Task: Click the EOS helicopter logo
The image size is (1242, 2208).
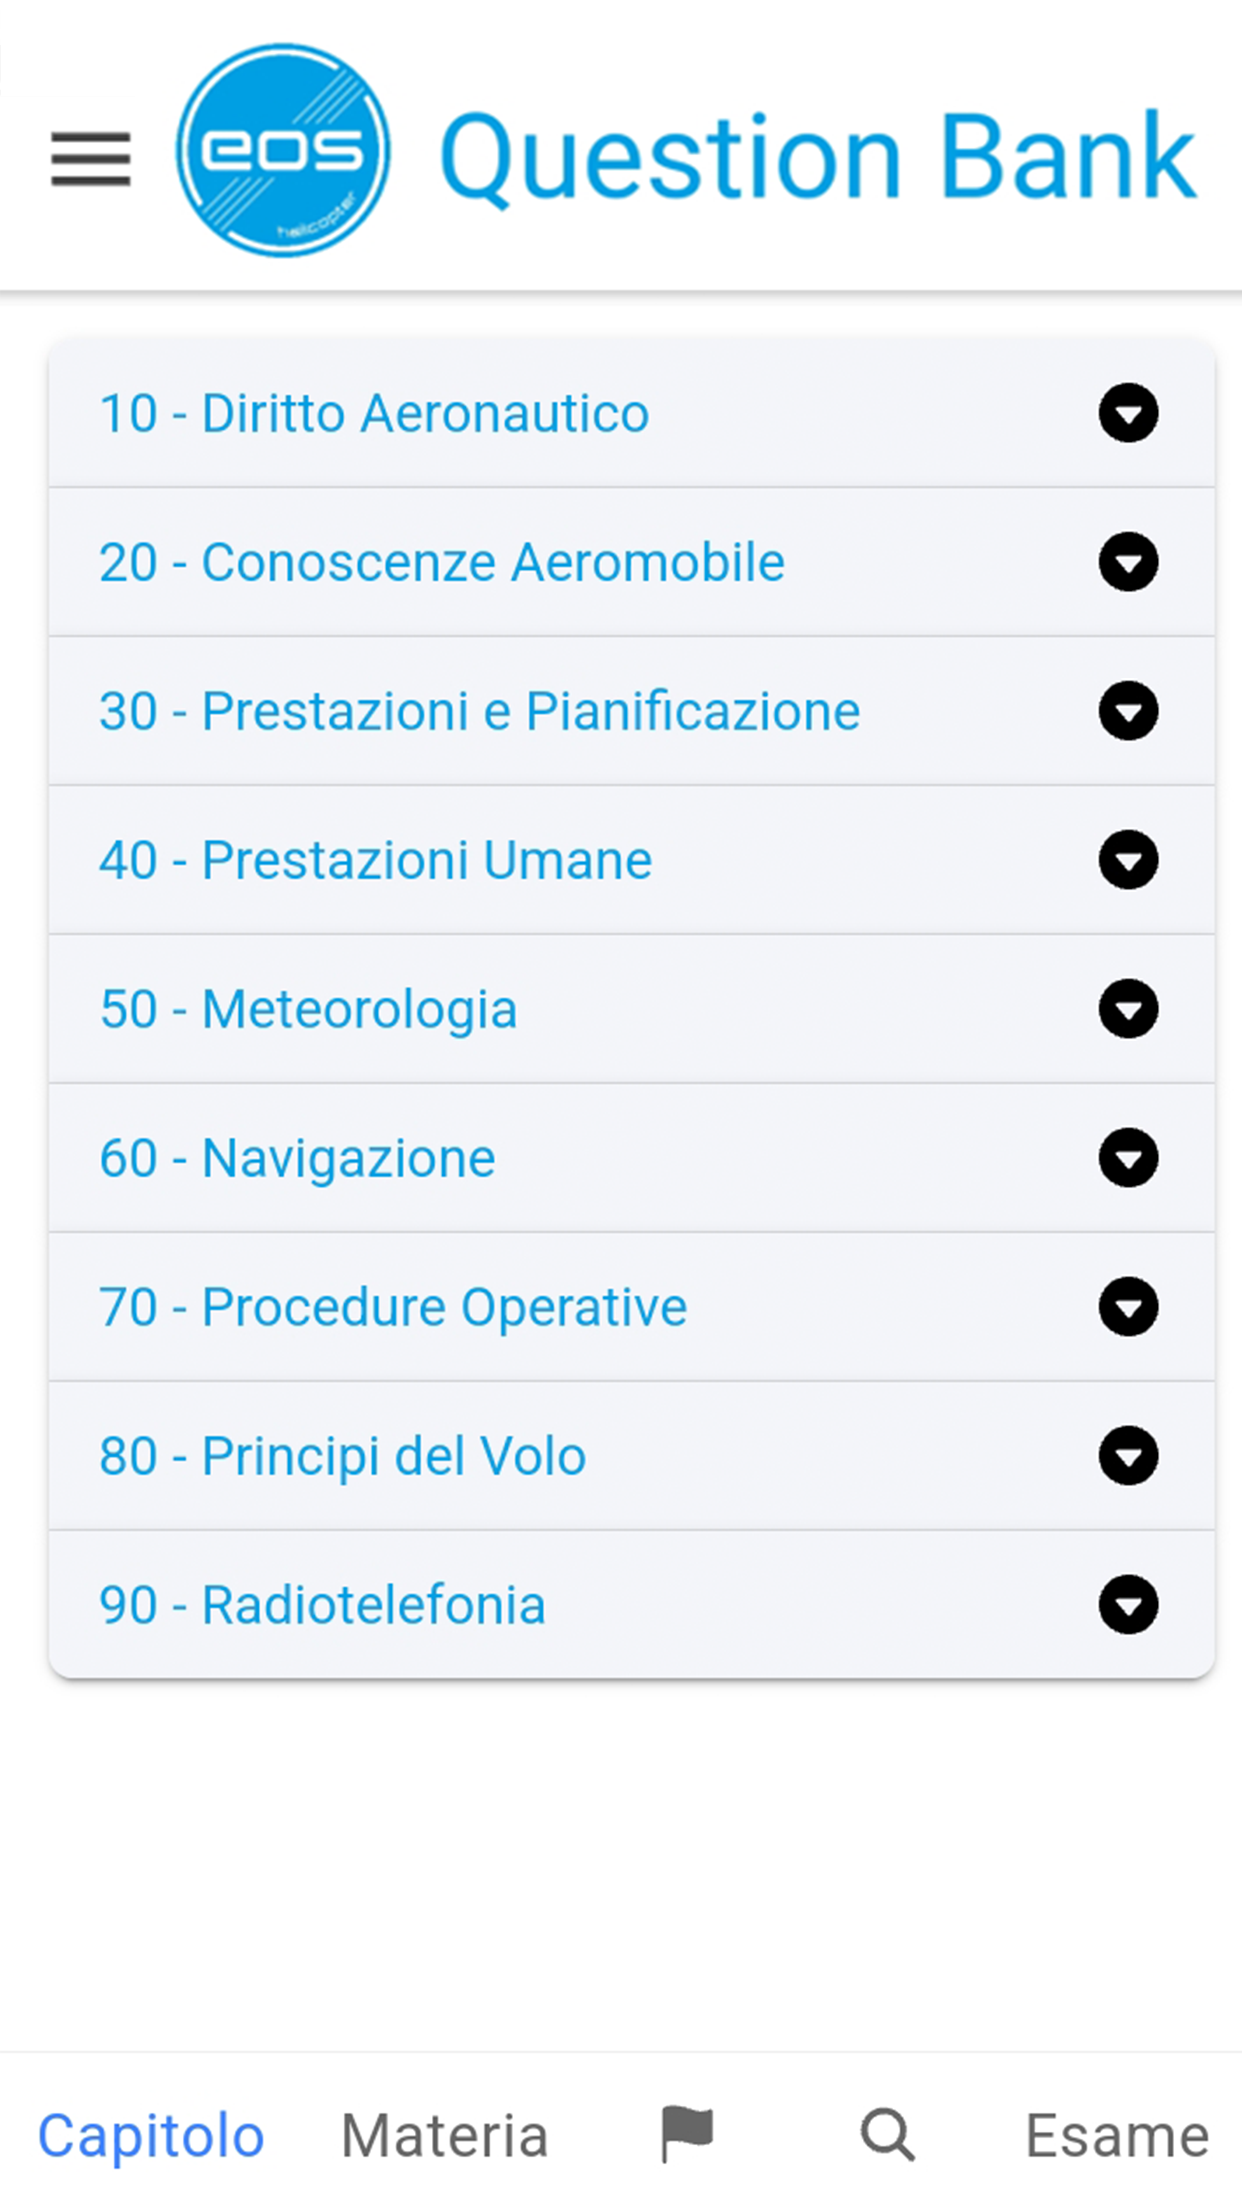Action: [x=283, y=150]
